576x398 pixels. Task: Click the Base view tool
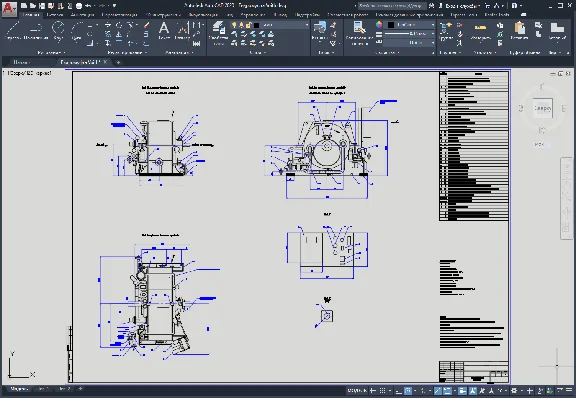[x=557, y=30]
